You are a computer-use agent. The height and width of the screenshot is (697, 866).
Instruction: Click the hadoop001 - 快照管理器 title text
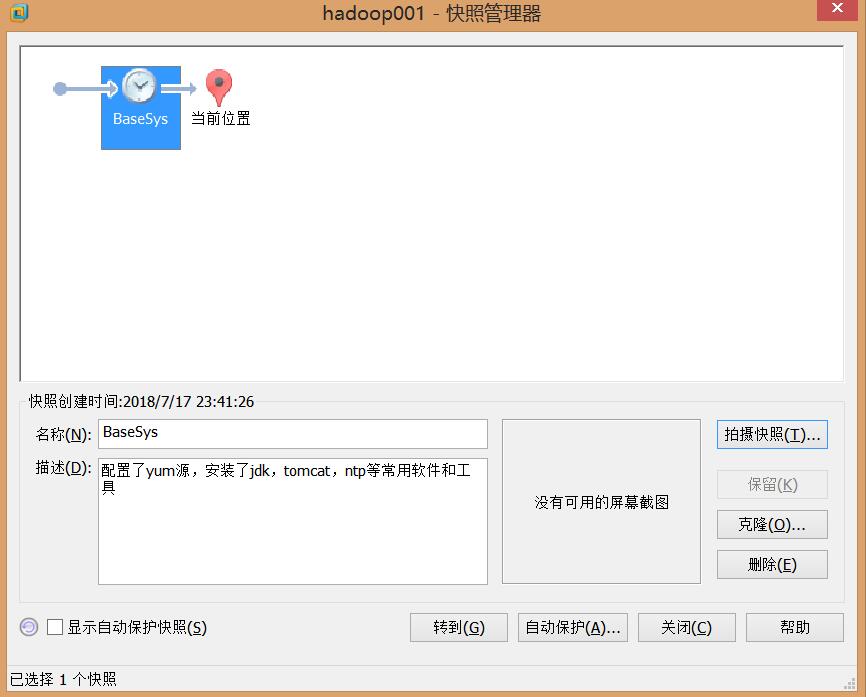(x=432, y=13)
